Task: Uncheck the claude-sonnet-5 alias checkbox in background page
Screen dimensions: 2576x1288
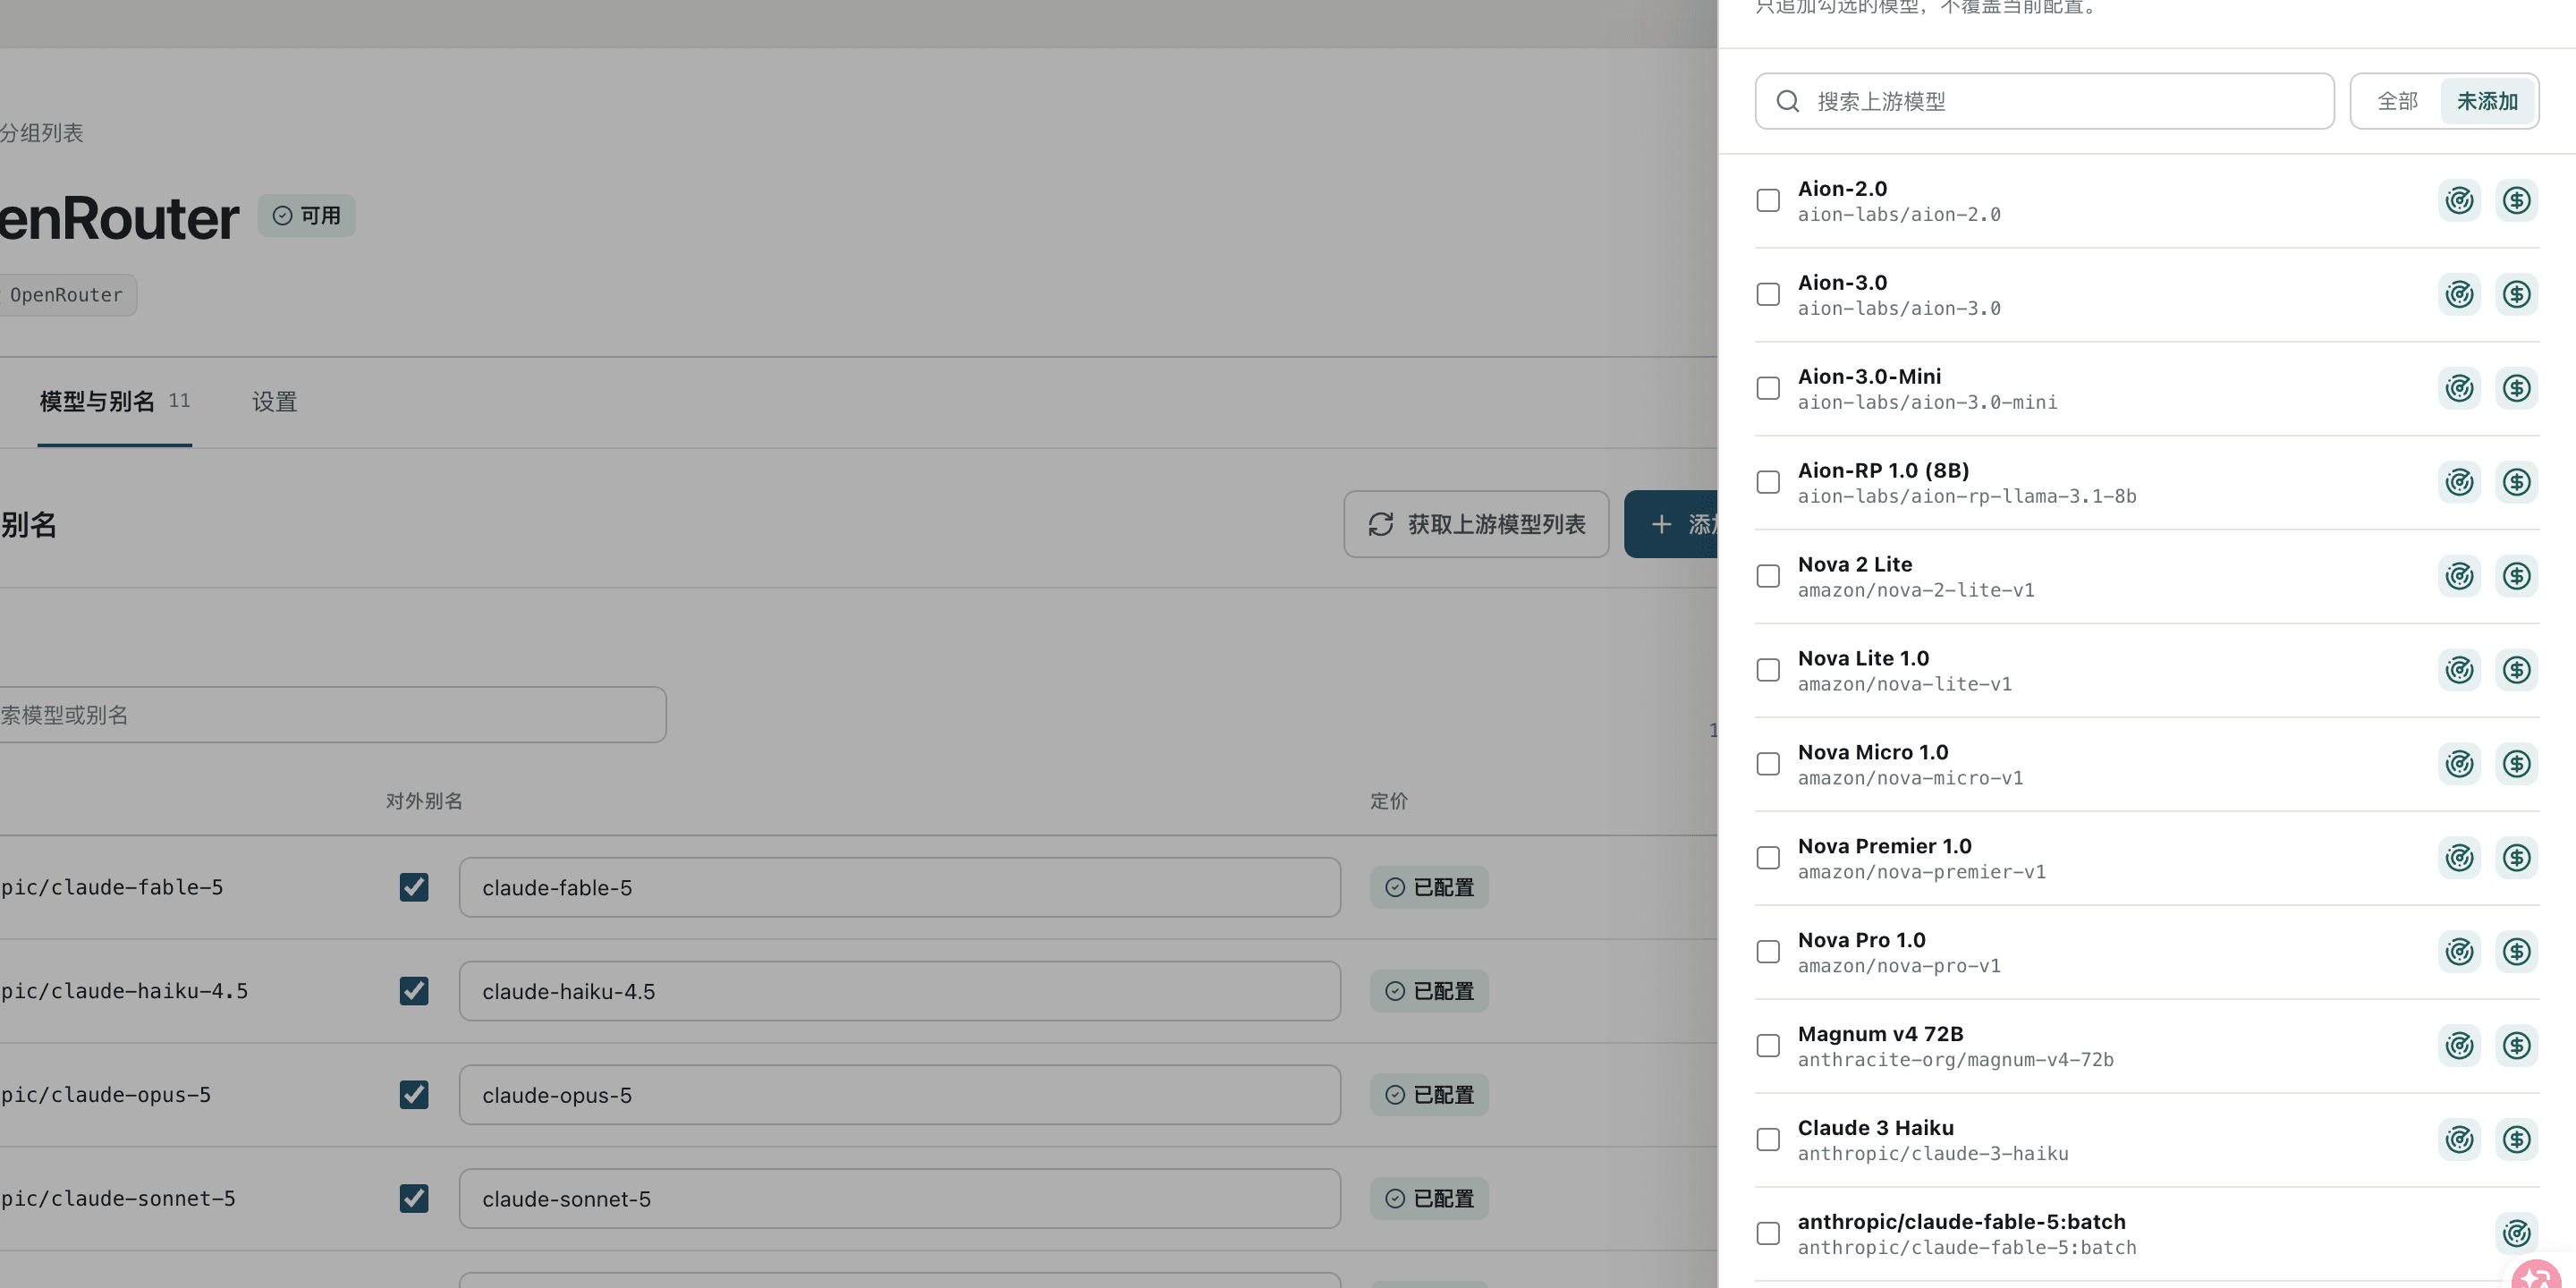Action: point(414,1199)
